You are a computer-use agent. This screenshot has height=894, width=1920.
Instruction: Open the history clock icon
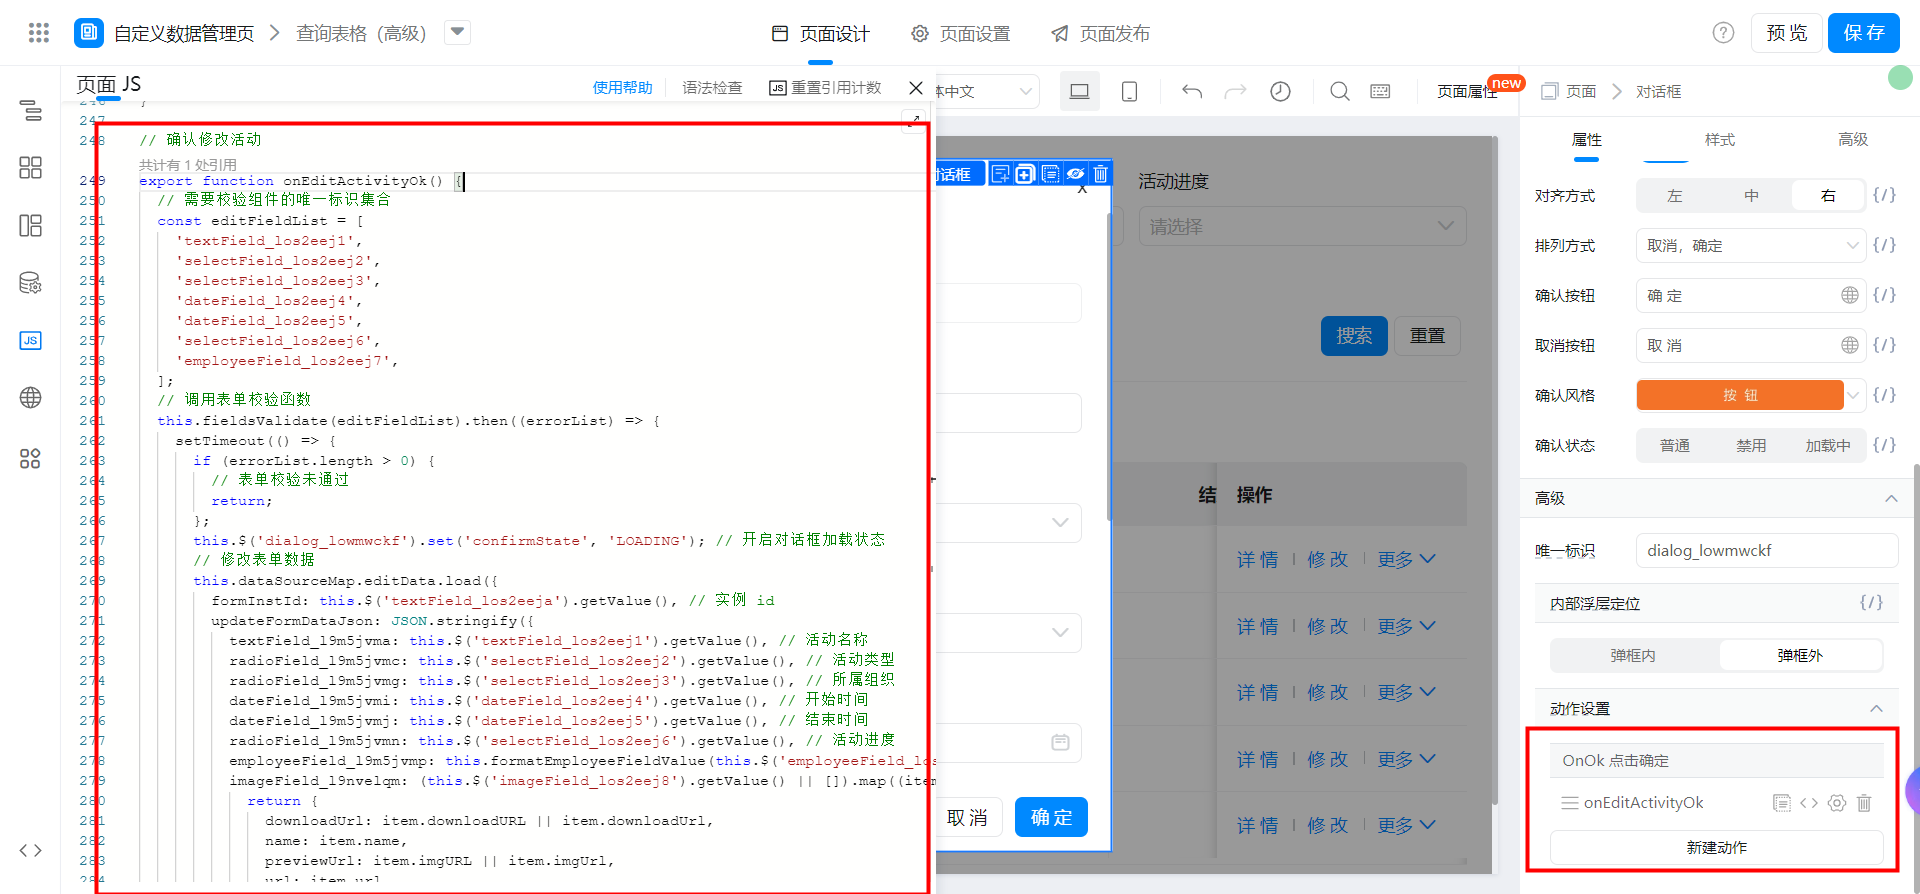coord(1280,92)
